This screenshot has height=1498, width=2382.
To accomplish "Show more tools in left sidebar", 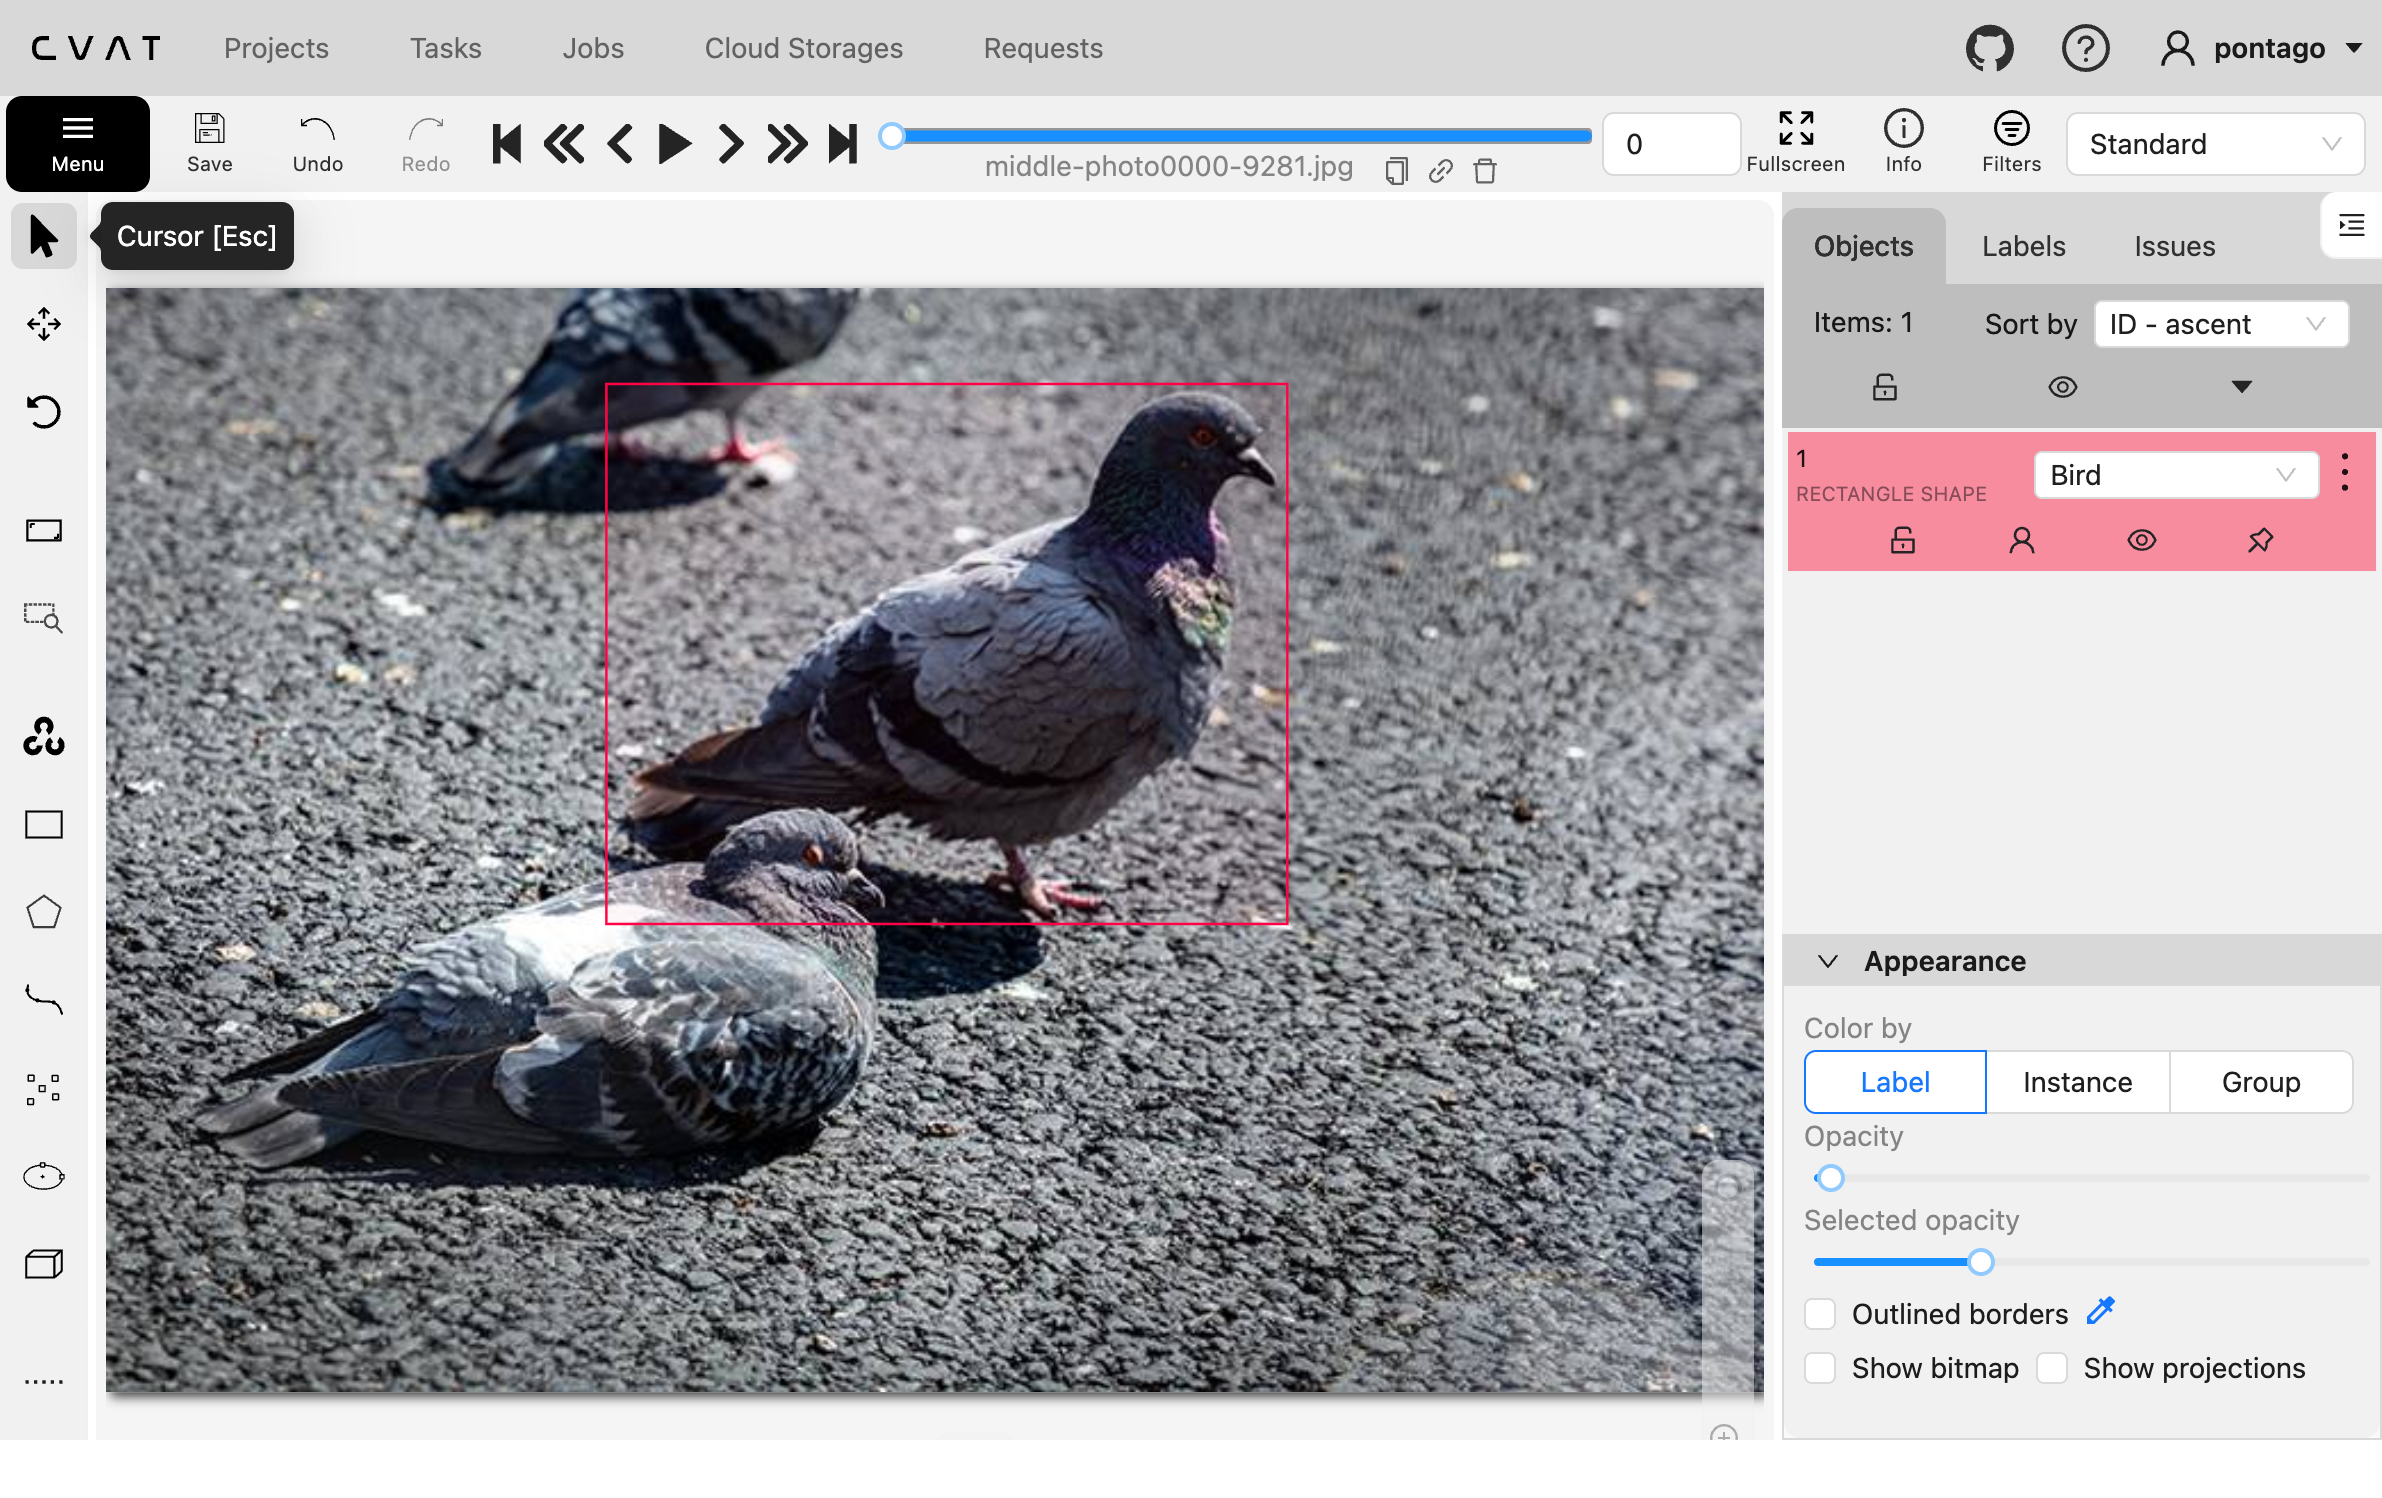I will click(x=44, y=1382).
